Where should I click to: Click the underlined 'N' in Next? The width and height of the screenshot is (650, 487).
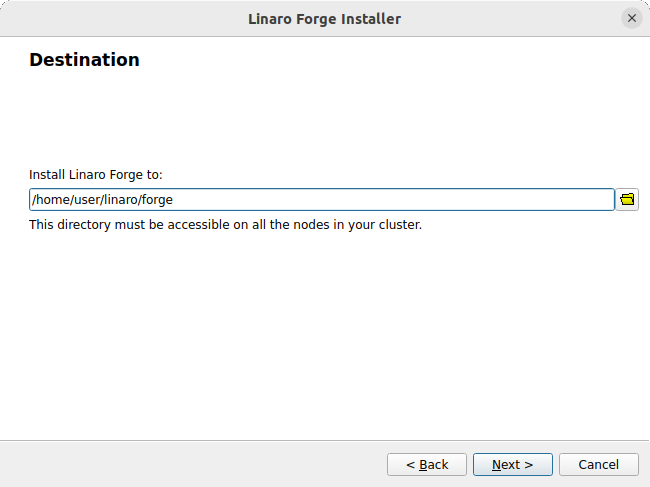click(496, 465)
